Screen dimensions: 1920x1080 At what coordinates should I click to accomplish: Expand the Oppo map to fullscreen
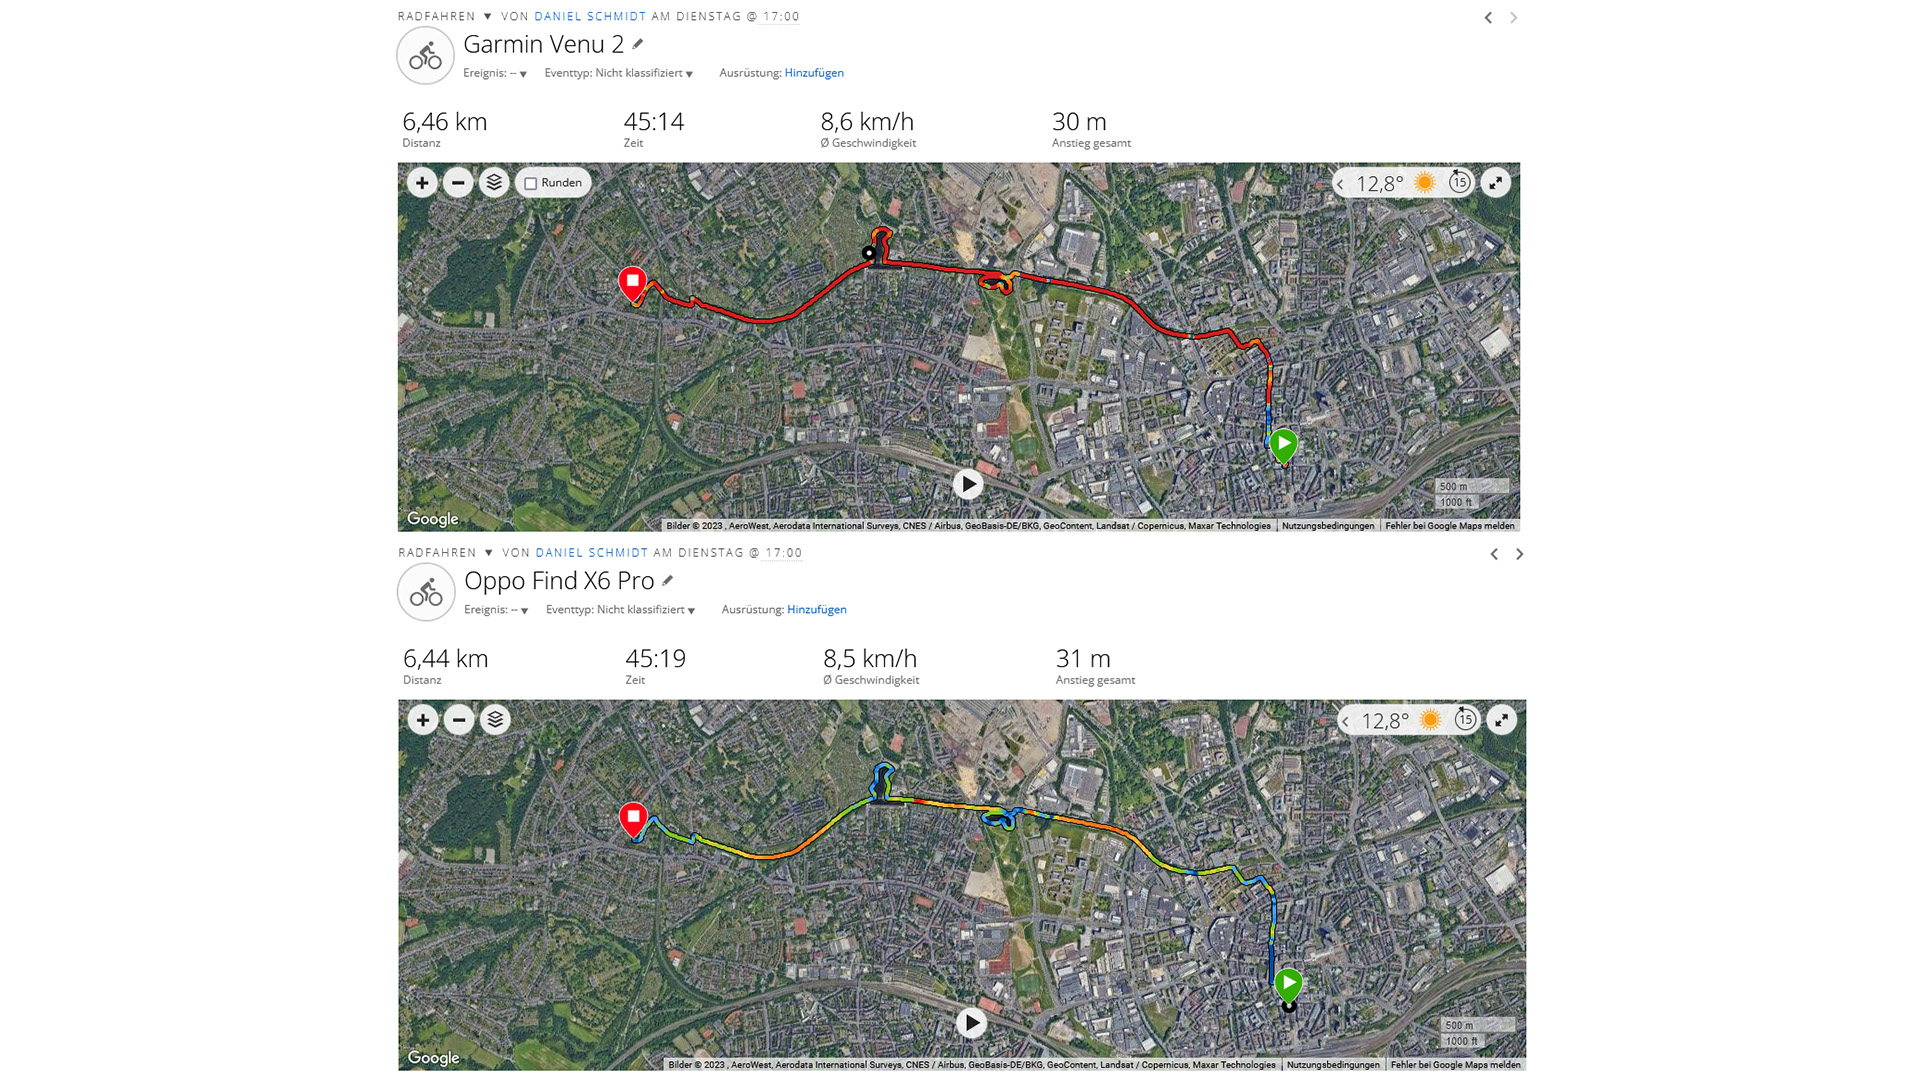(x=1501, y=720)
